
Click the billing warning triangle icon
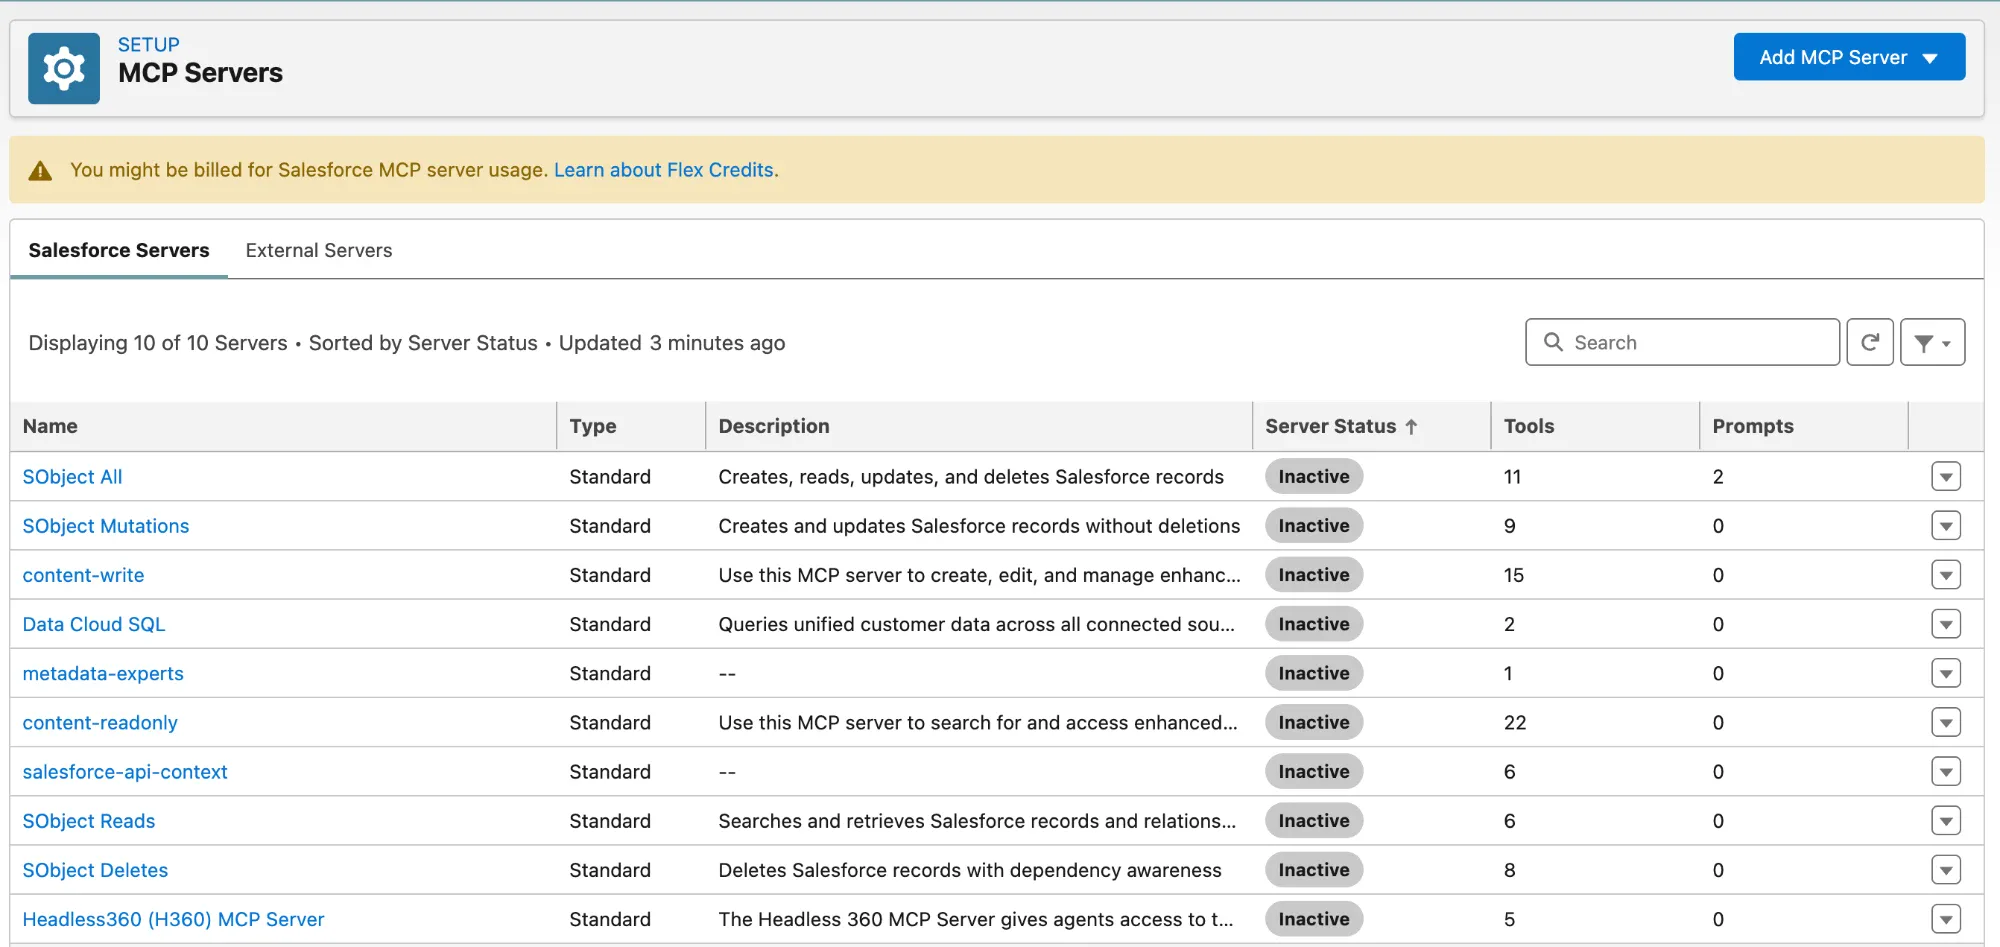click(x=40, y=171)
